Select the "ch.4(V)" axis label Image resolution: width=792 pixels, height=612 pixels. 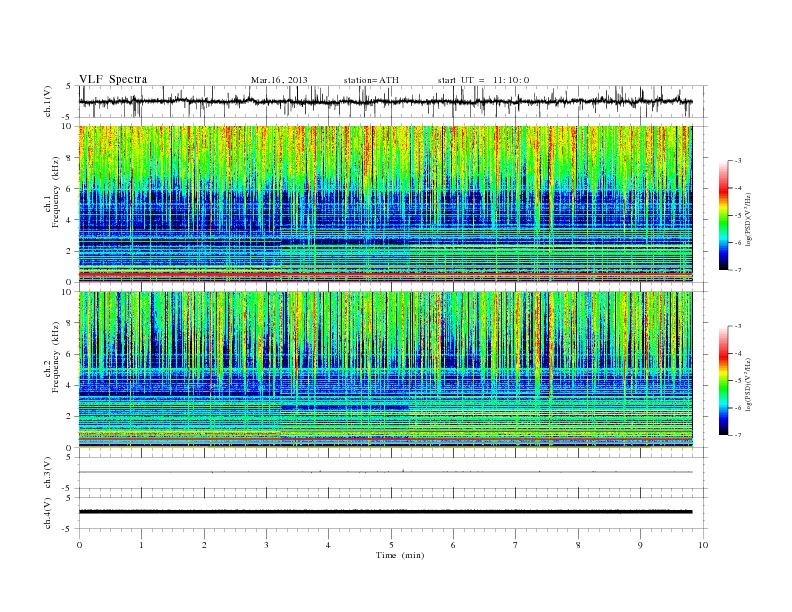[x=47, y=513]
